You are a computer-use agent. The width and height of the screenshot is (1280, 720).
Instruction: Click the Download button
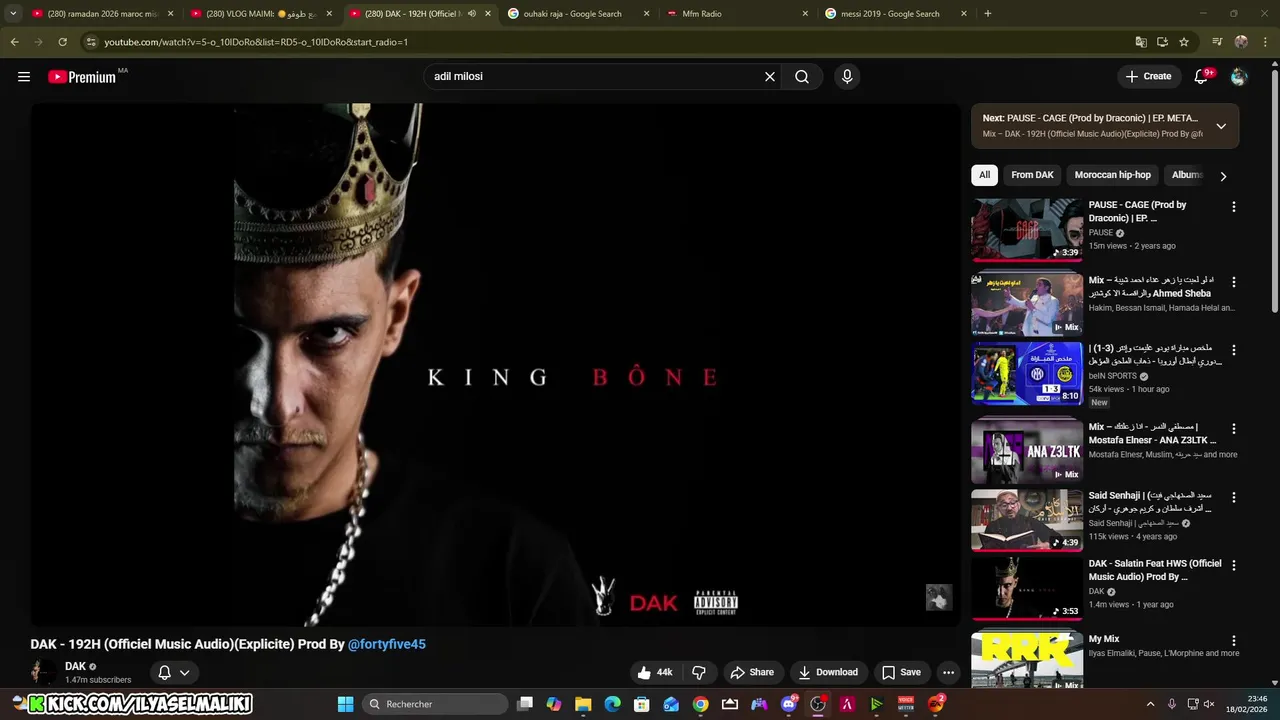[x=828, y=673]
